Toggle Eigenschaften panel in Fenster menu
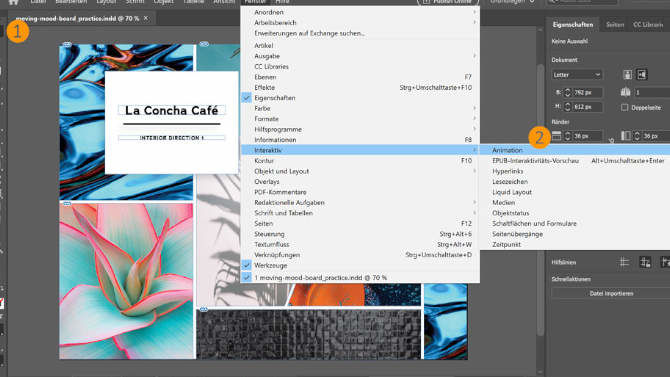Screen dimensions: 670x377 (x=360, y=98)
